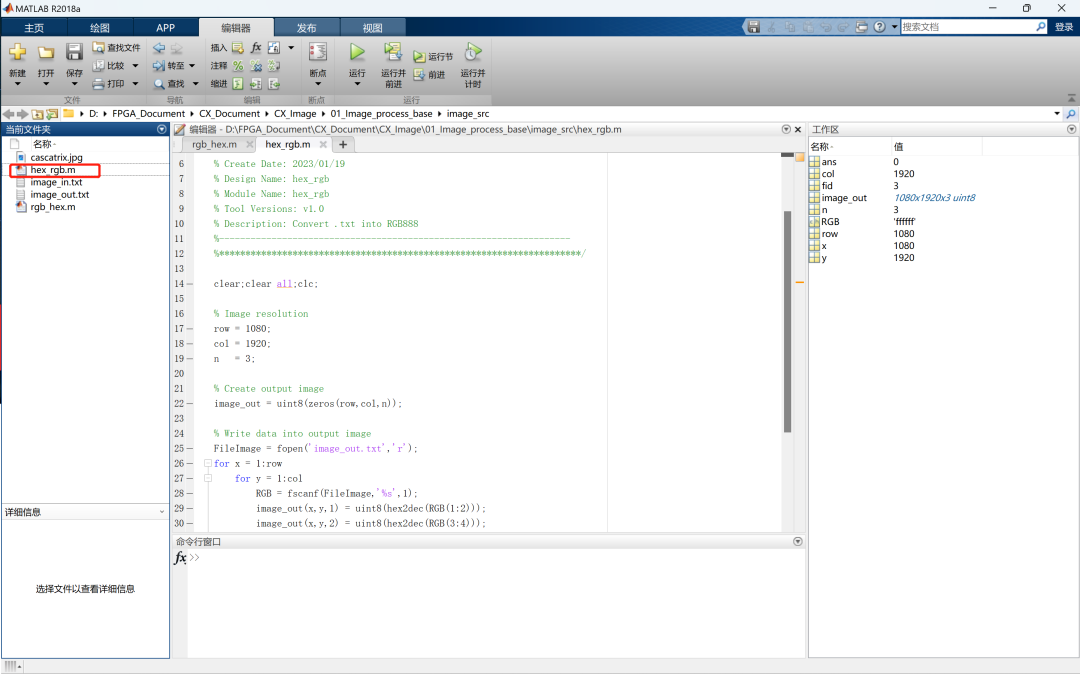Click the Open (打开) folder icon

coord(46,52)
